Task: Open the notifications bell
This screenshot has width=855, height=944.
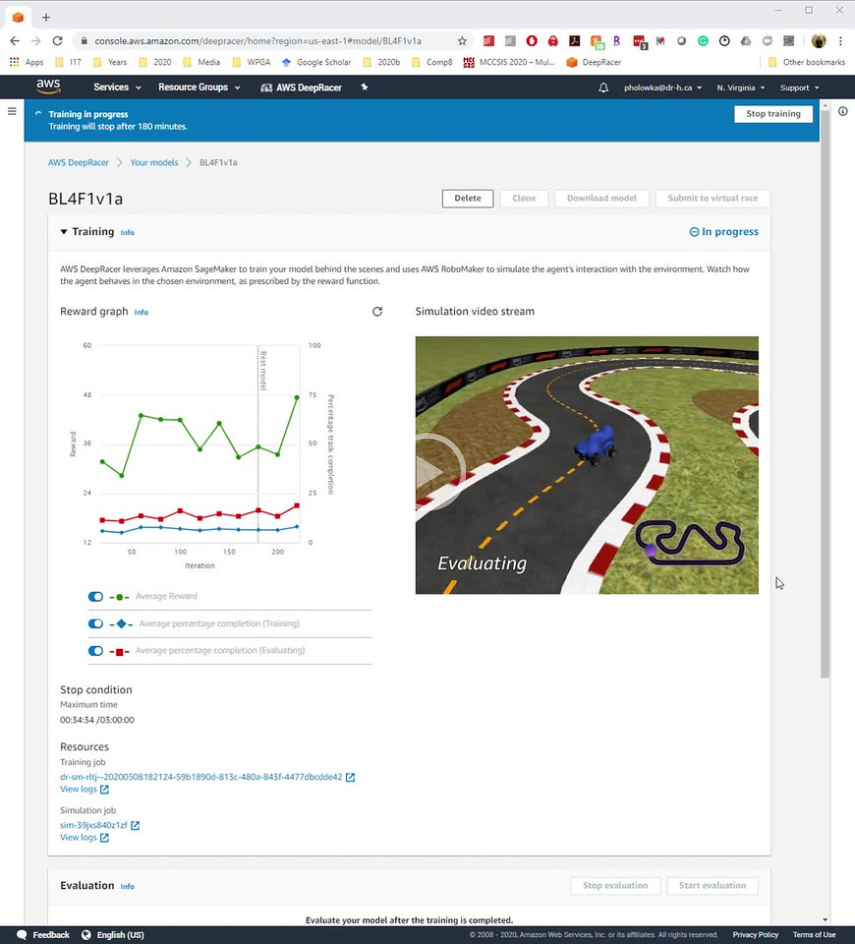Action: coord(603,87)
